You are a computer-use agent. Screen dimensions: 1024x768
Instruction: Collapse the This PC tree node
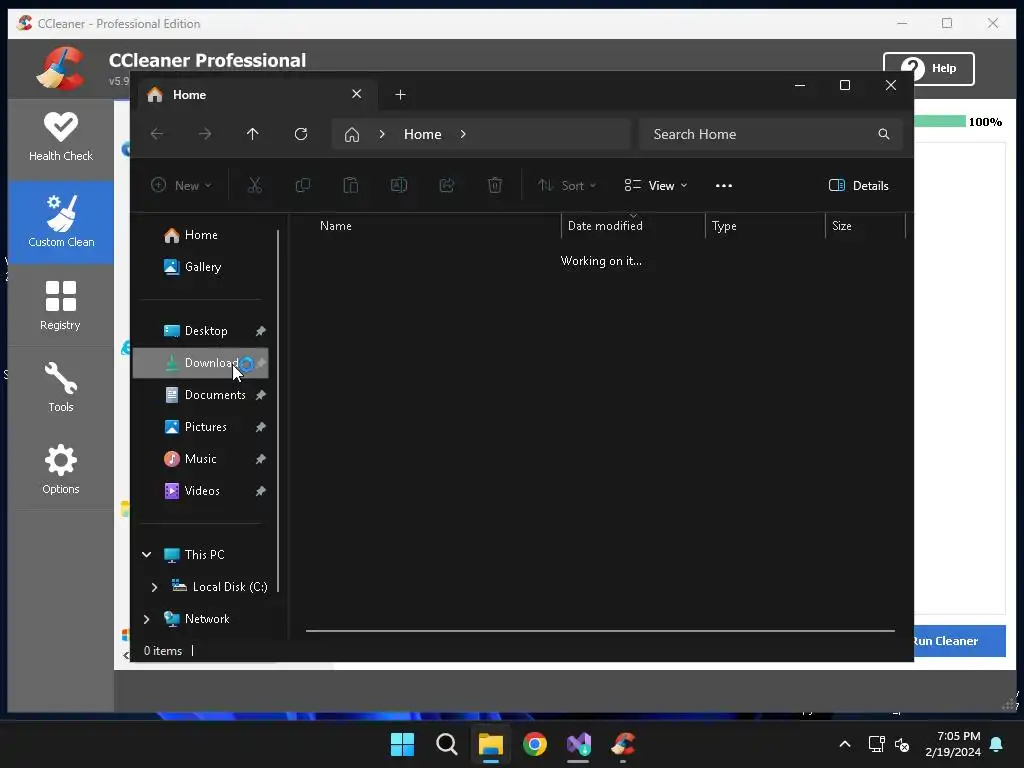[x=146, y=555]
